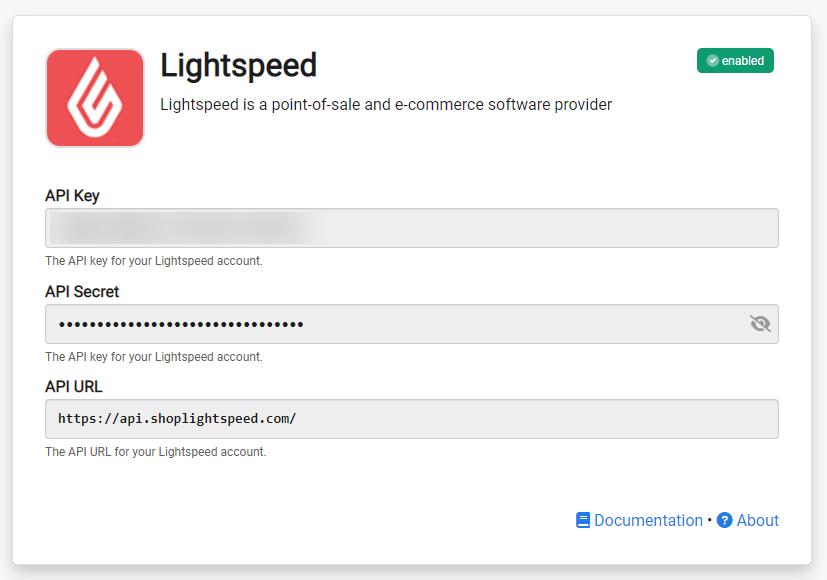Click the question mark icon beside About

point(725,520)
